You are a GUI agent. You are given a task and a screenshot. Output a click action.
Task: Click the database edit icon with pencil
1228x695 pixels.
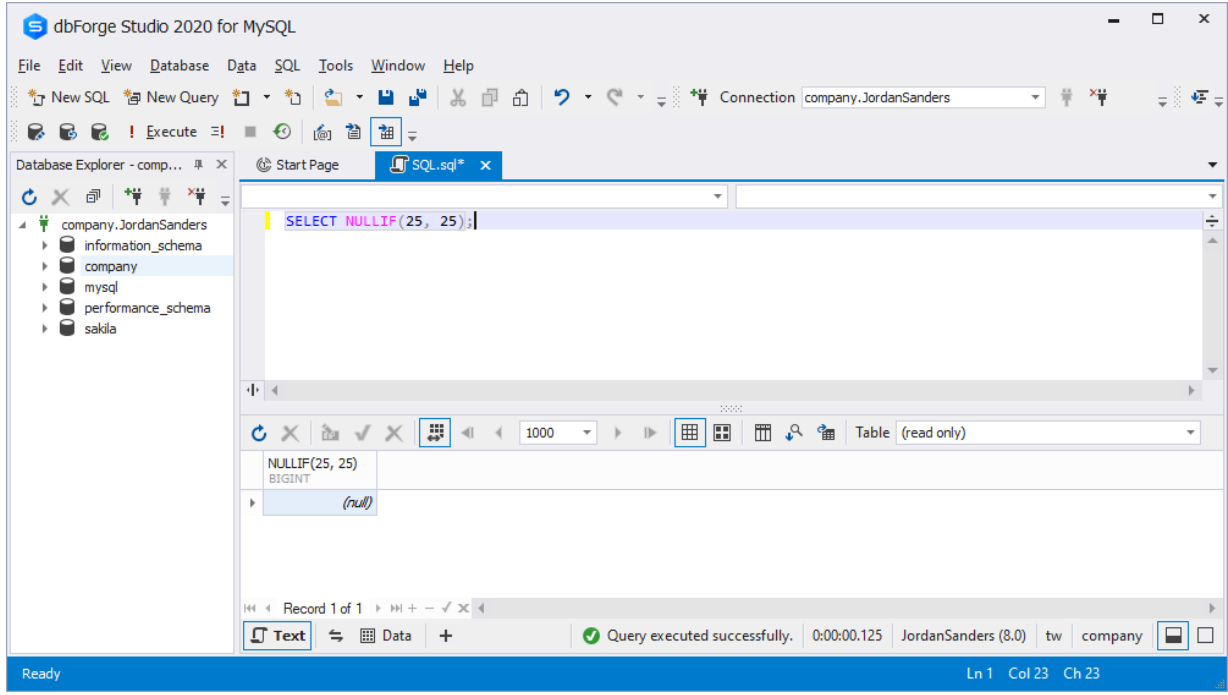tap(36, 131)
